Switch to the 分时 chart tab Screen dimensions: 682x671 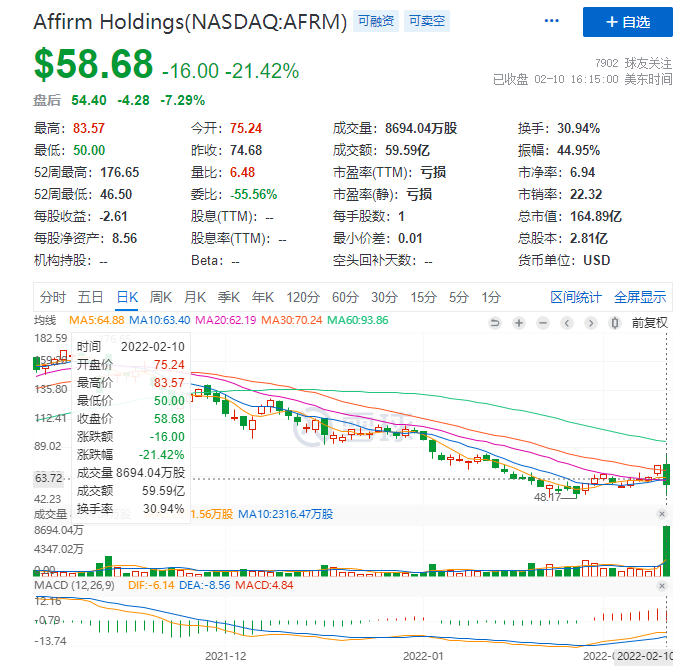(x=53, y=297)
